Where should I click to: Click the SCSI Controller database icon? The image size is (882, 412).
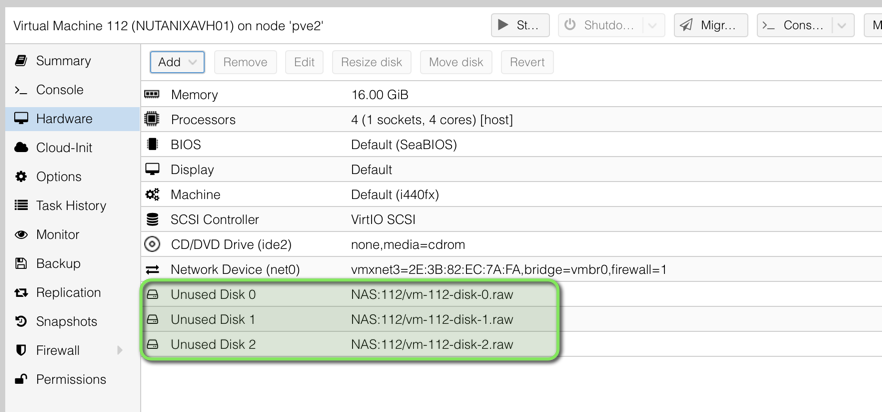point(152,220)
